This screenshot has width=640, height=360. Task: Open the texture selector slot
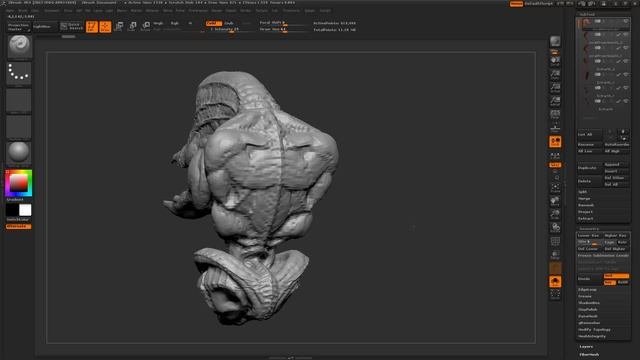pyautogui.click(x=19, y=127)
